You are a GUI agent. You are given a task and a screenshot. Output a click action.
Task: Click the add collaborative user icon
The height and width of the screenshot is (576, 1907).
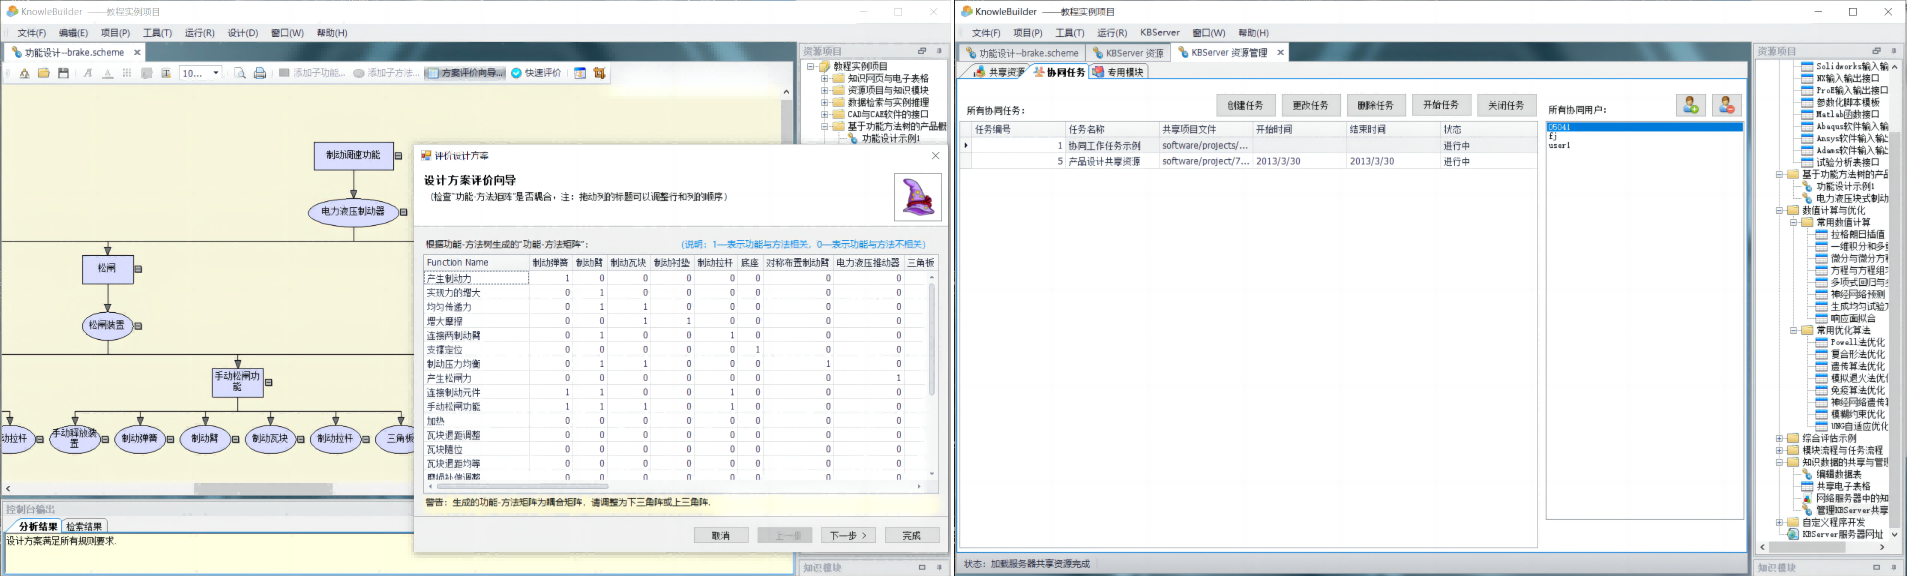pyautogui.click(x=1690, y=105)
